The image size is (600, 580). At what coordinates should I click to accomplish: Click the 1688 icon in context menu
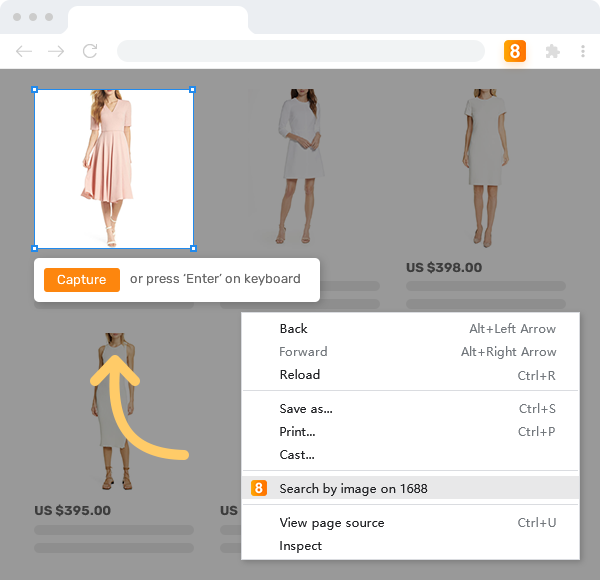(x=259, y=488)
